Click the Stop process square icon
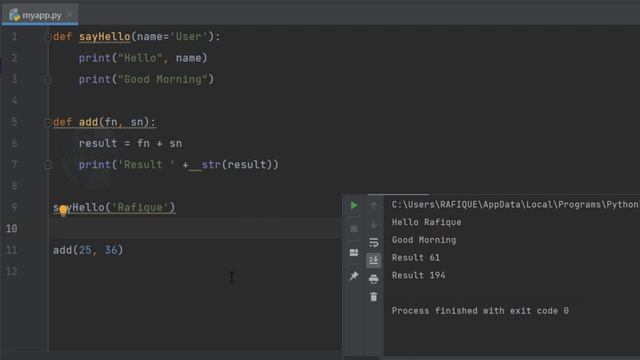 tap(354, 229)
